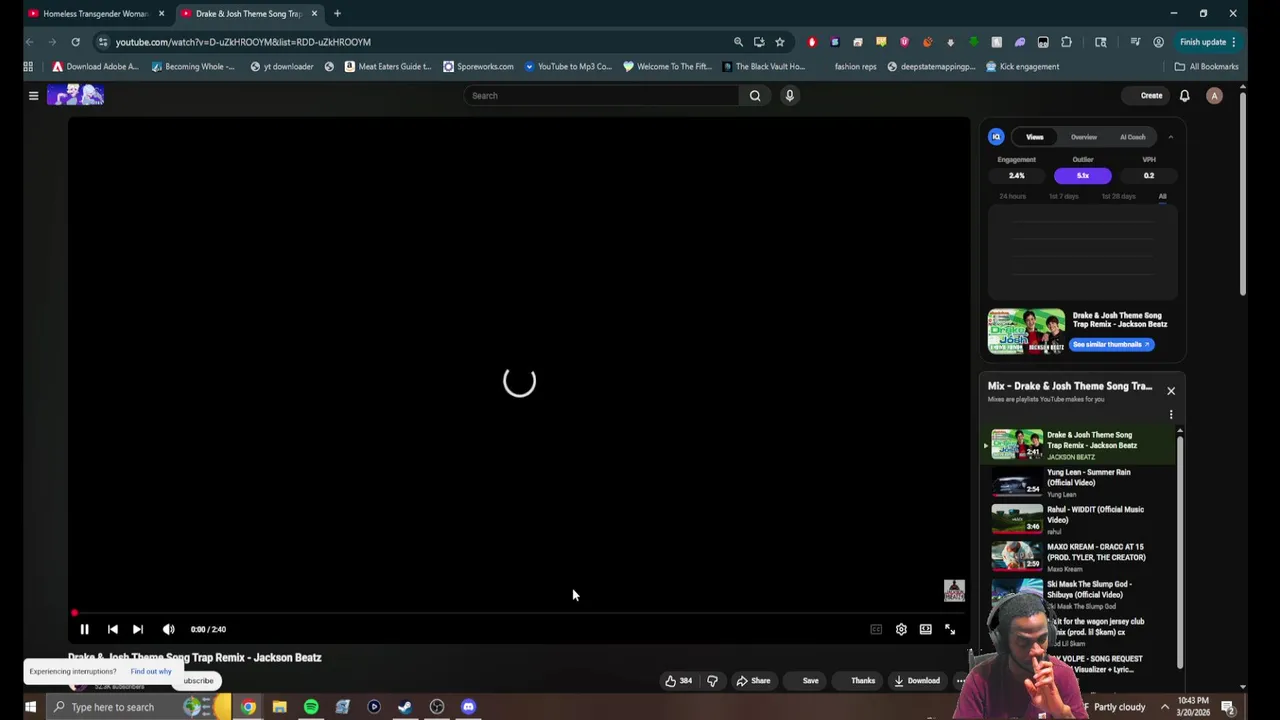Download the video

click(x=917, y=681)
